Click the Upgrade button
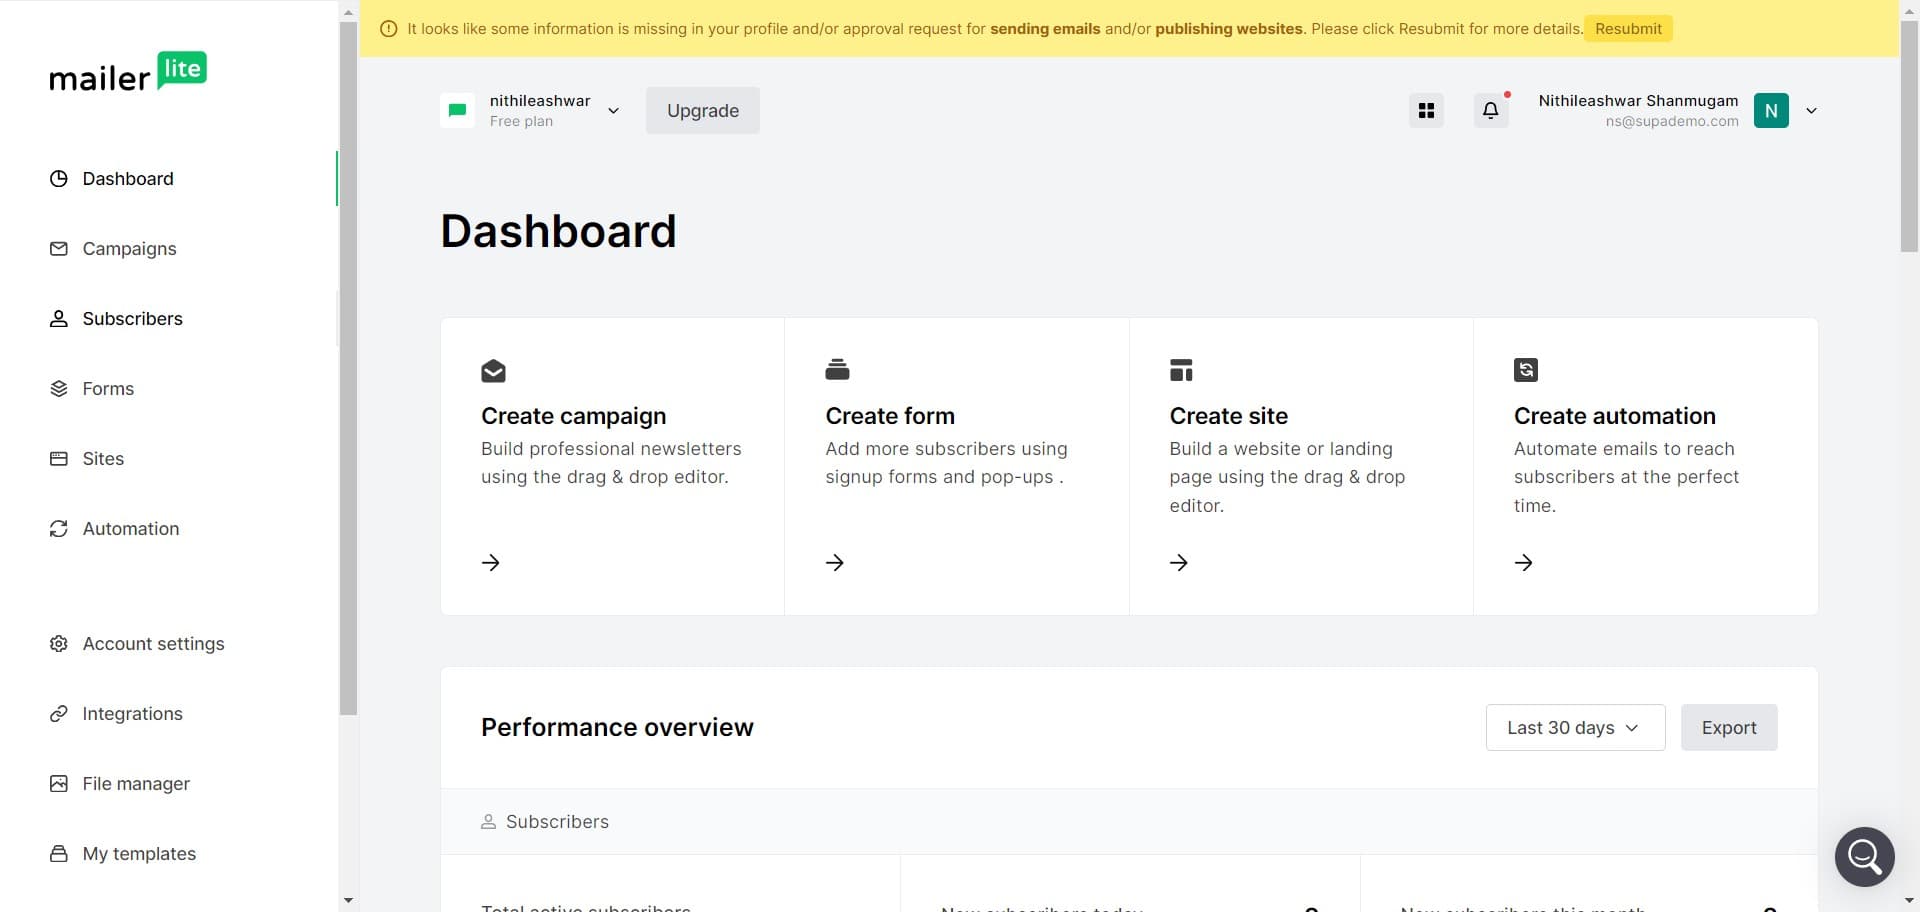The height and width of the screenshot is (912, 1920). (x=702, y=110)
